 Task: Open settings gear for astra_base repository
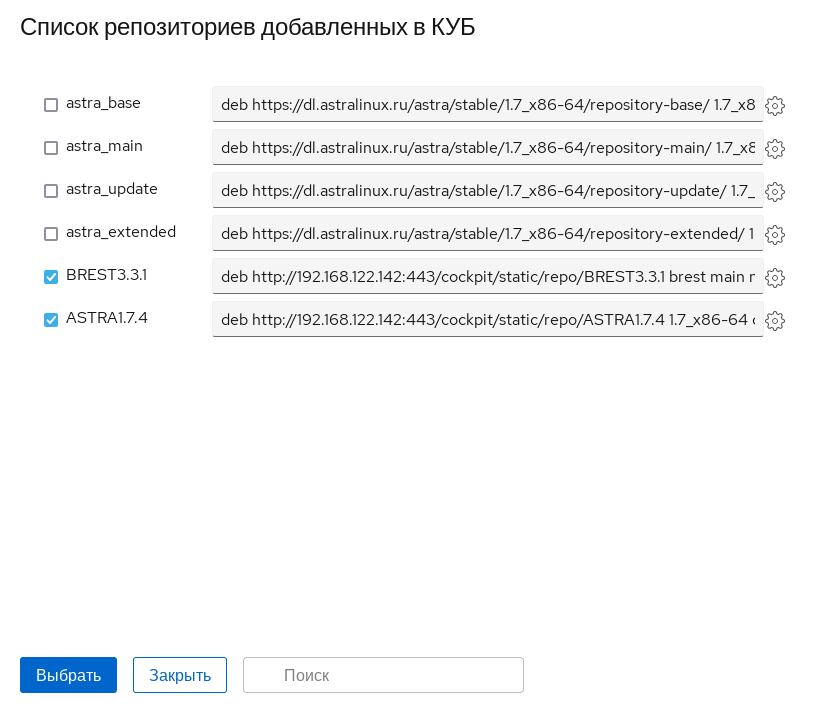(x=774, y=106)
